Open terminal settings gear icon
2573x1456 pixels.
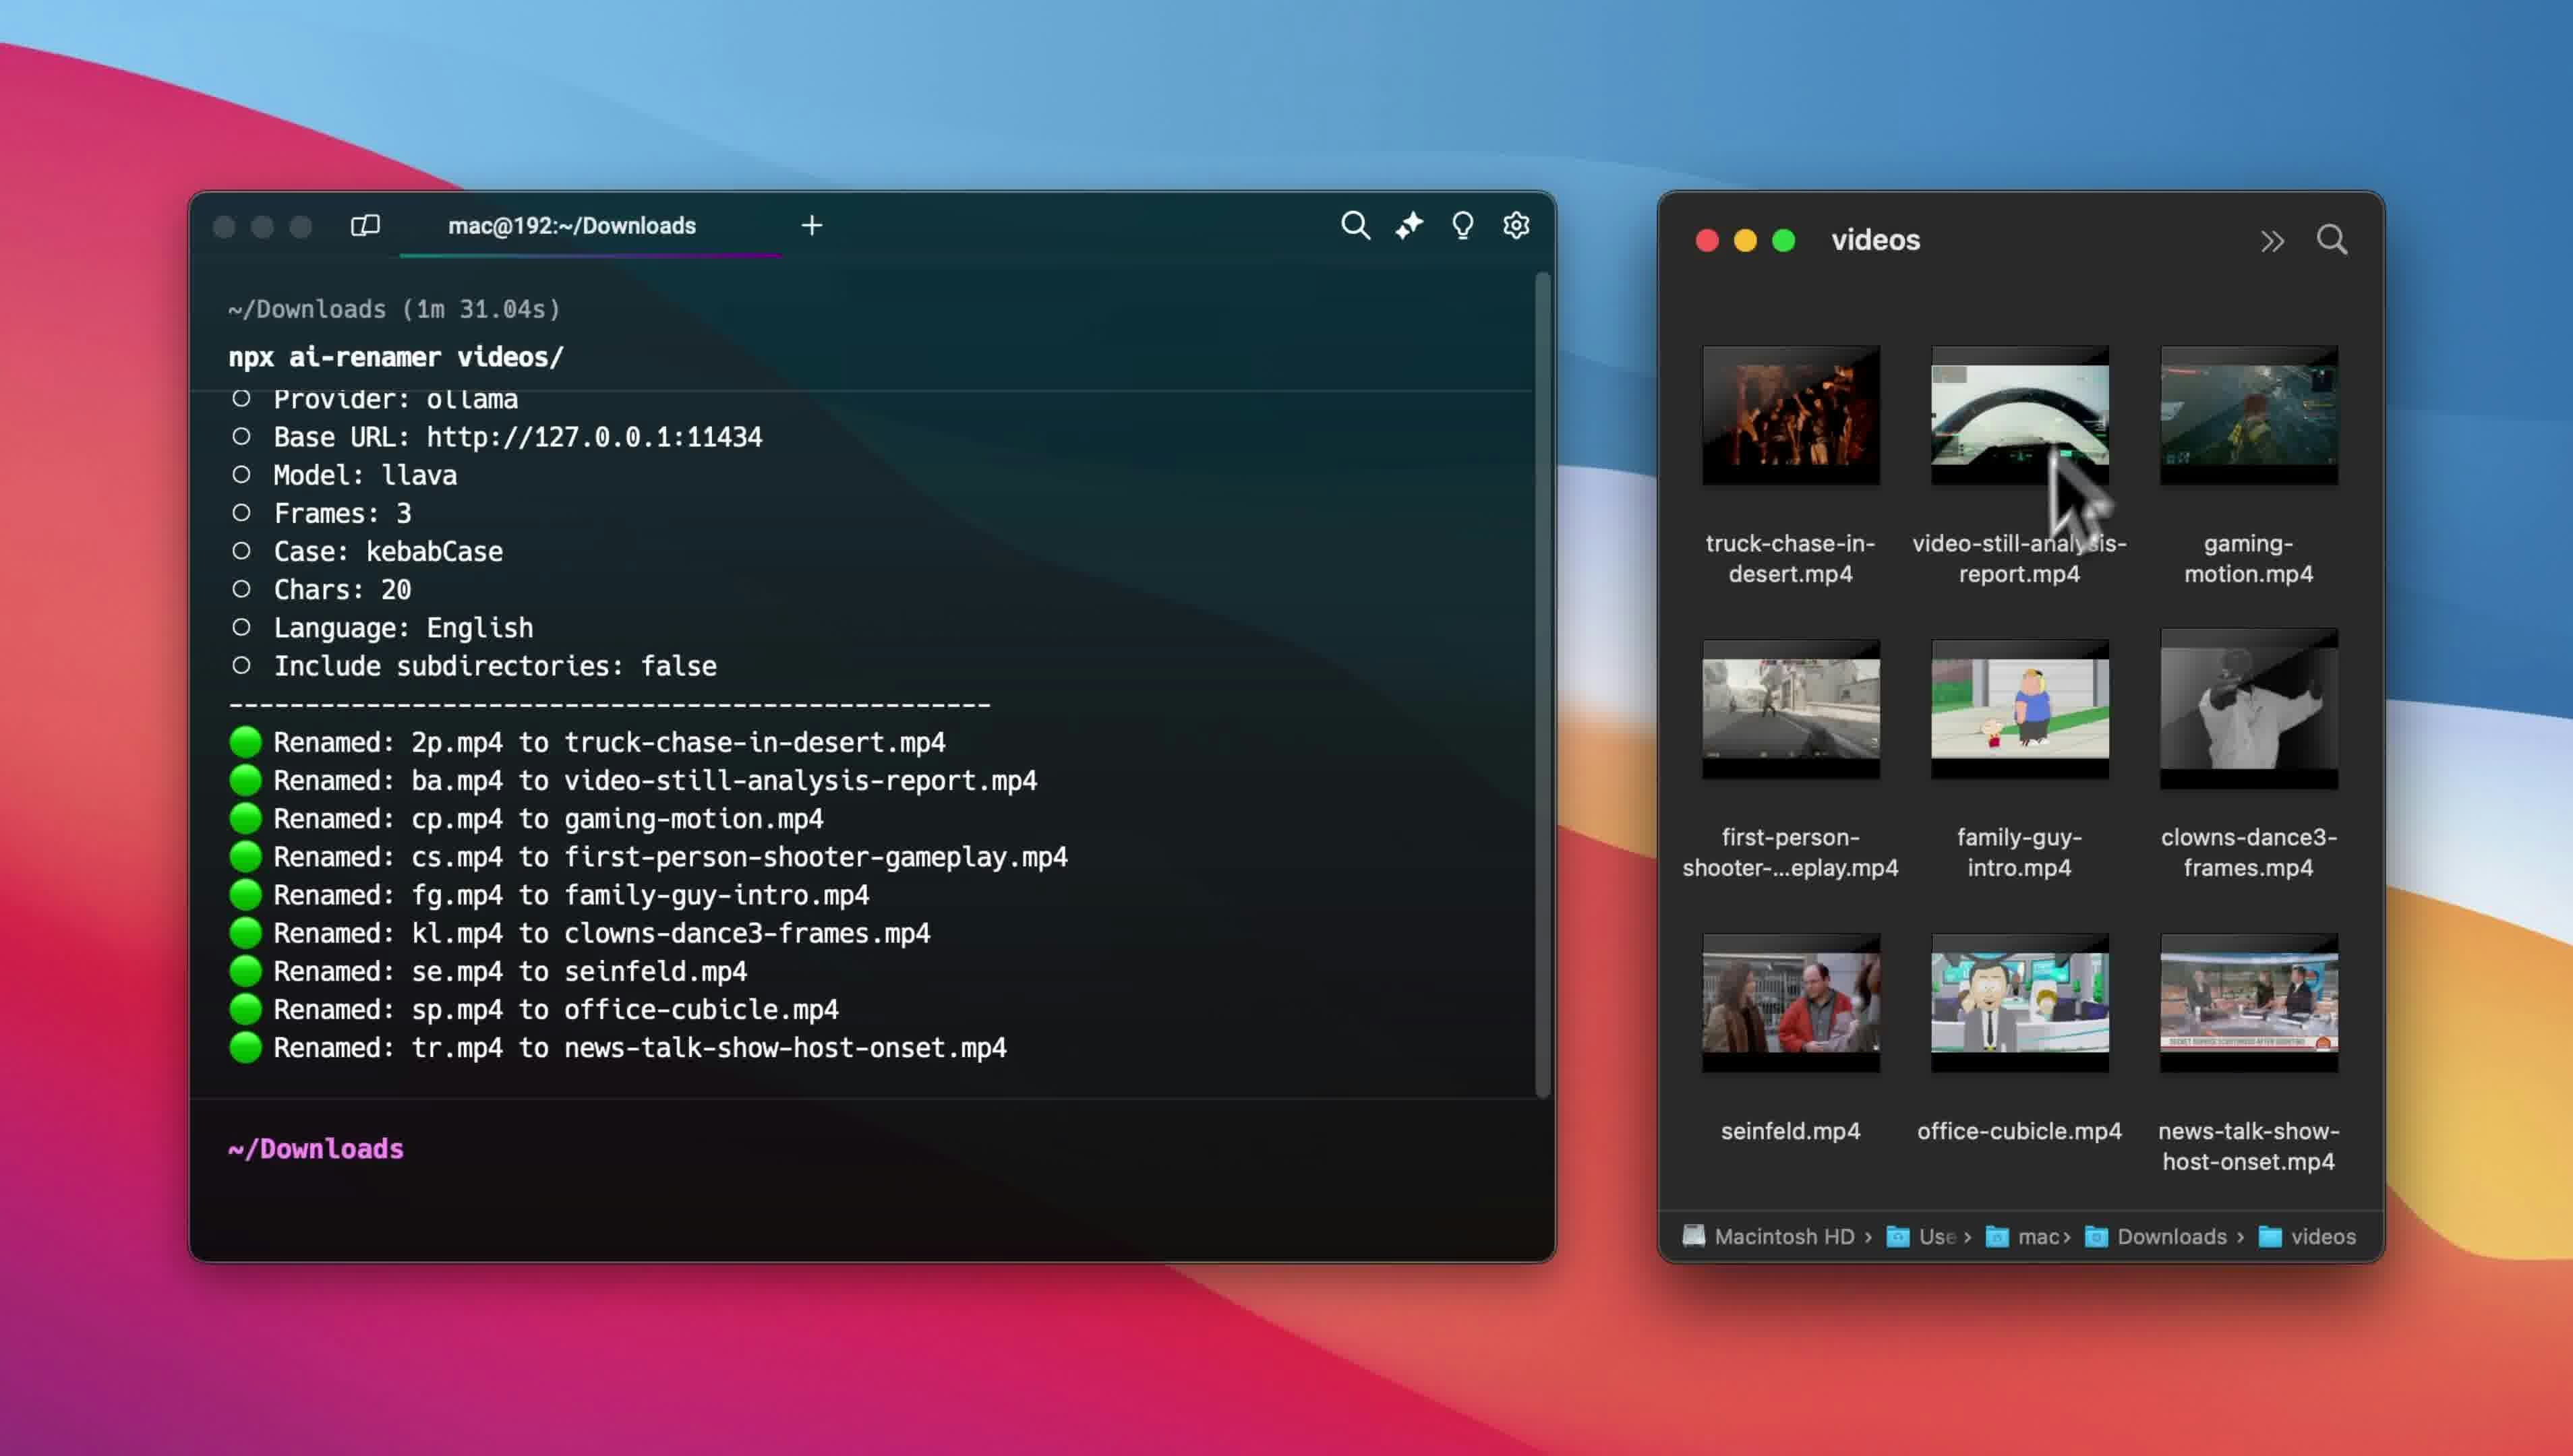(1516, 225)
